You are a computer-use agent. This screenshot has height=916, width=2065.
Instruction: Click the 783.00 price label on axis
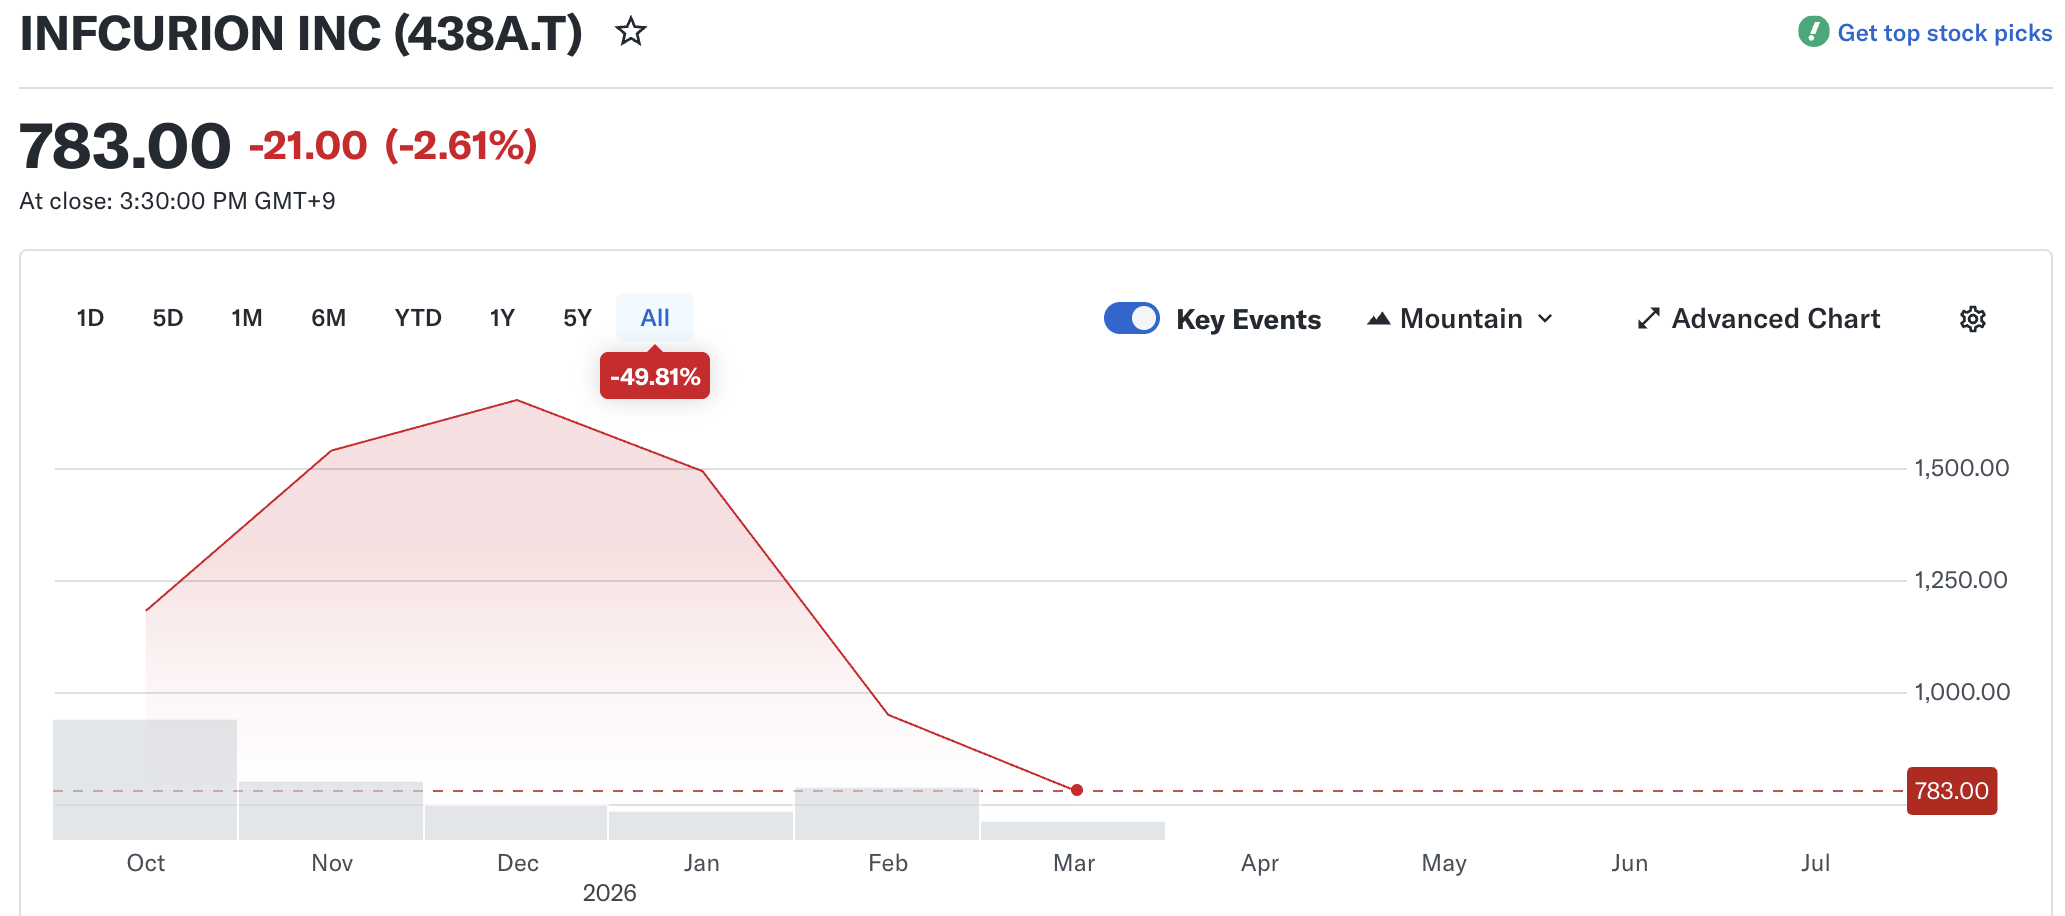(1951, 791)
